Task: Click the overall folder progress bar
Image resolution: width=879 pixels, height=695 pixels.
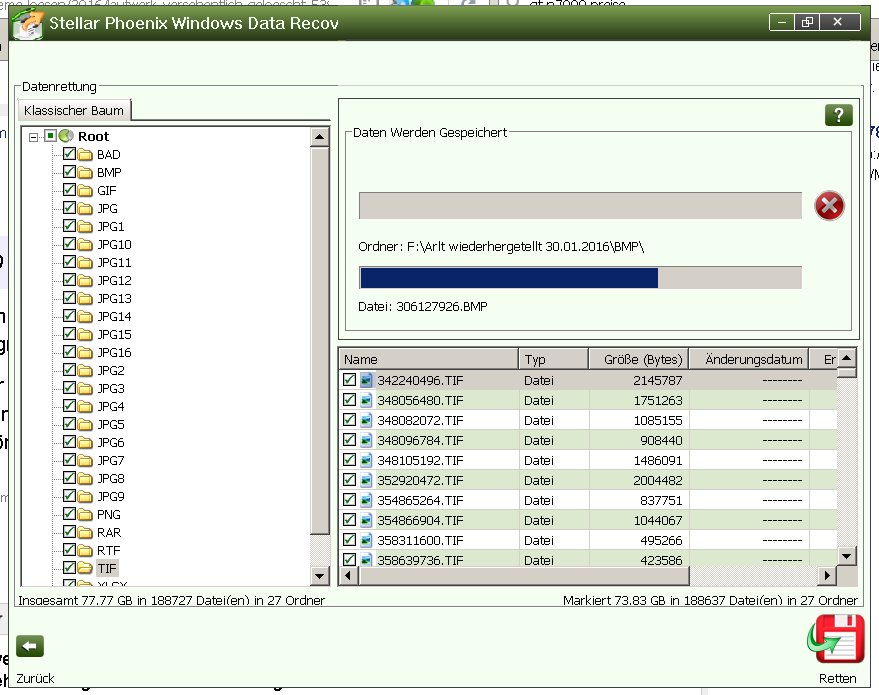Action: click(580, 206)
